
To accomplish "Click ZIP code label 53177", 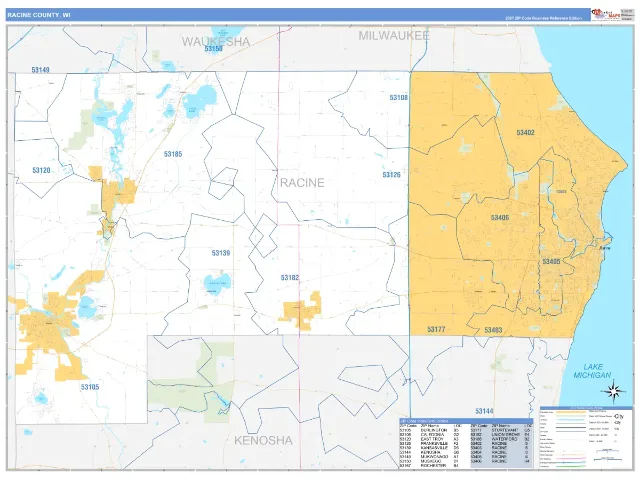I will click(436, 329).
